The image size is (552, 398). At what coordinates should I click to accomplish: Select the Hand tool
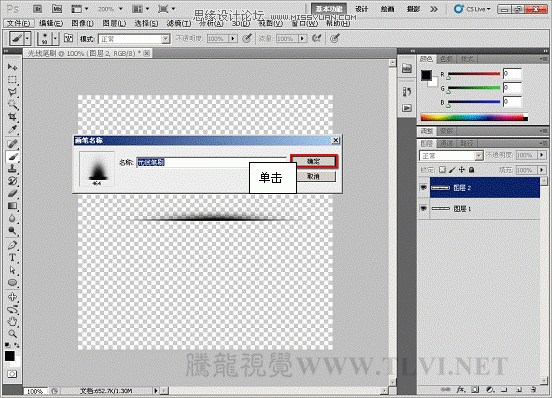[12, 321]
